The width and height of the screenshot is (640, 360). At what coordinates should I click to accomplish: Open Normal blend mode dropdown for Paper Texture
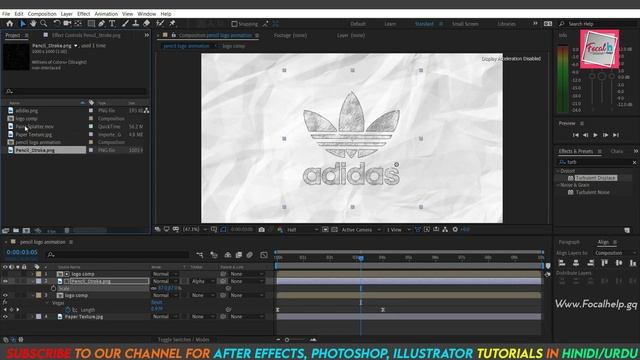pos(165,316)
